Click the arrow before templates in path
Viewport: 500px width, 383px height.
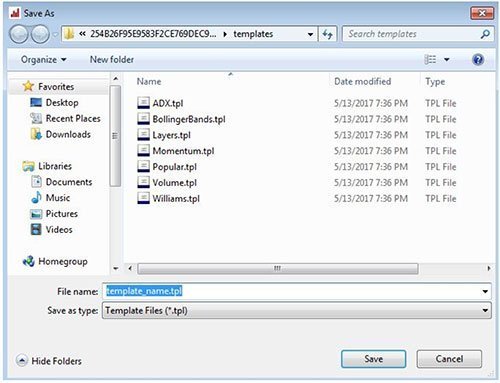click(225, 34)
